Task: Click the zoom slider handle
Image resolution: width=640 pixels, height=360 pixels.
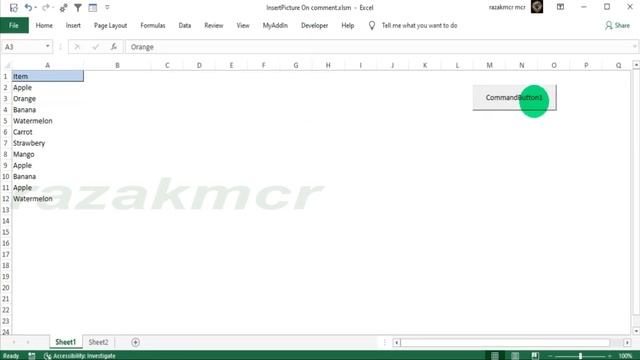Action: tap(580, 356)
